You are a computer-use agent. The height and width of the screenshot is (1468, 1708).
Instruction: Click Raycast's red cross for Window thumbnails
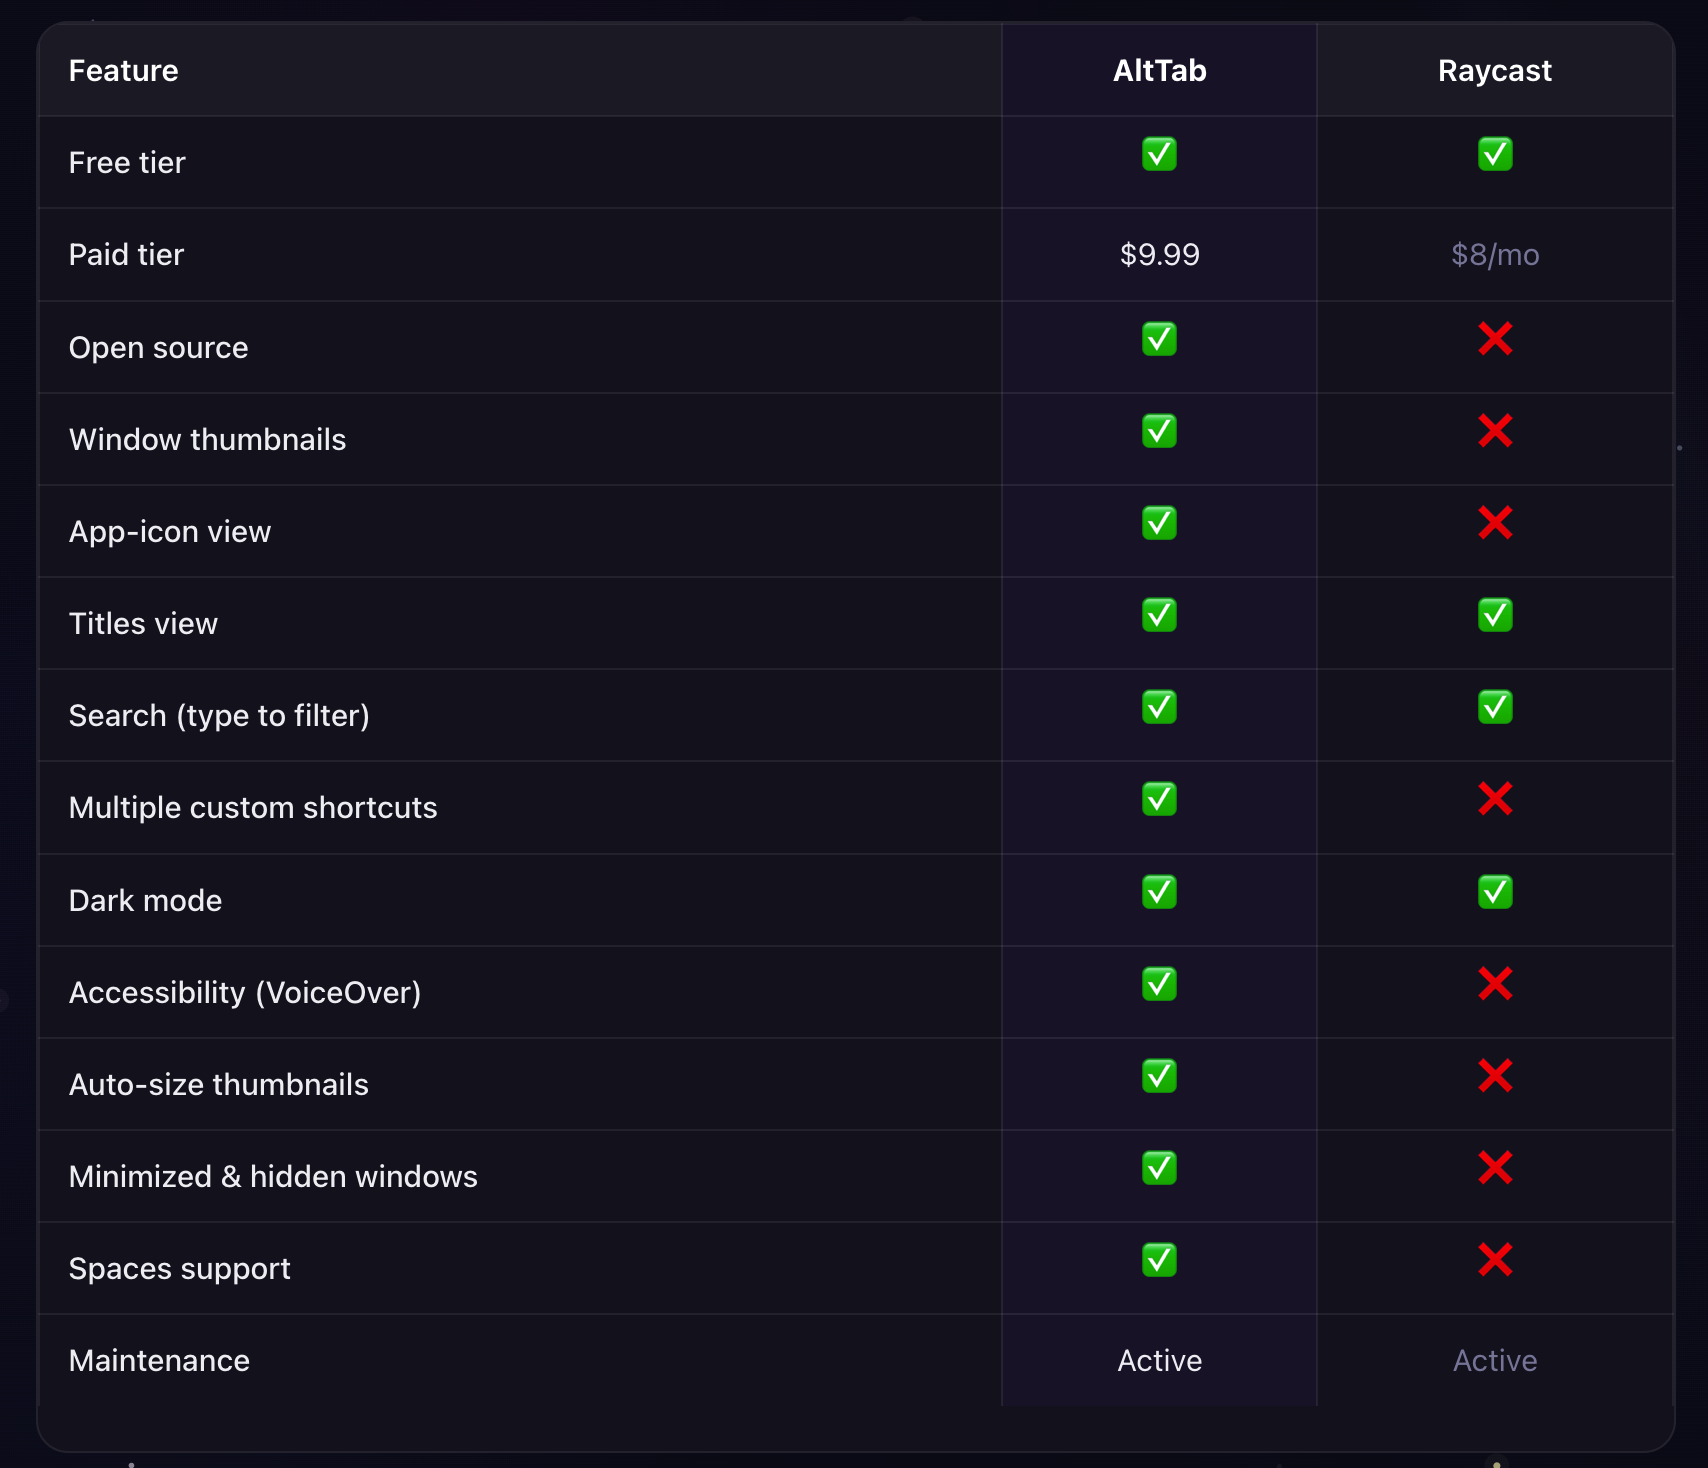pos(1495,431)
